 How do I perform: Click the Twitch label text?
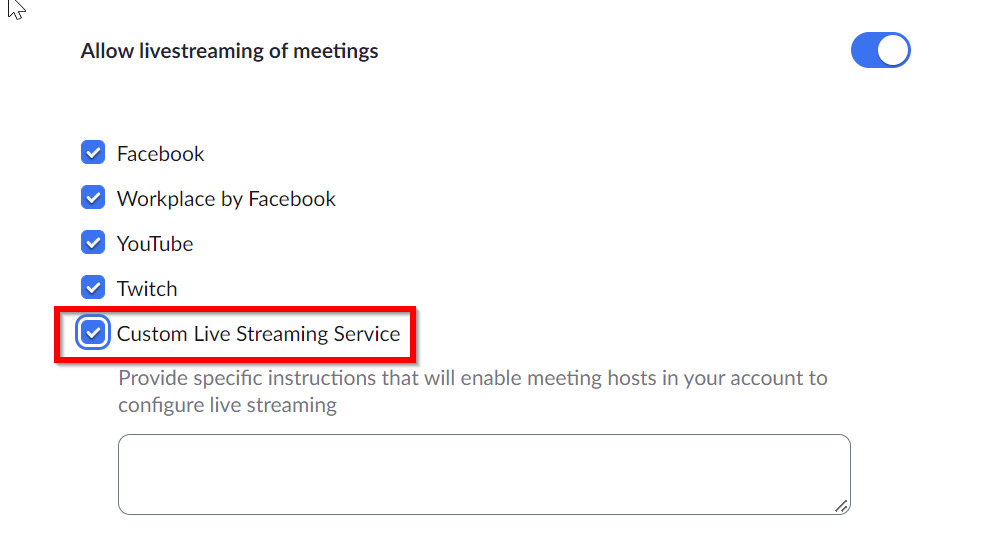(147, 289)
